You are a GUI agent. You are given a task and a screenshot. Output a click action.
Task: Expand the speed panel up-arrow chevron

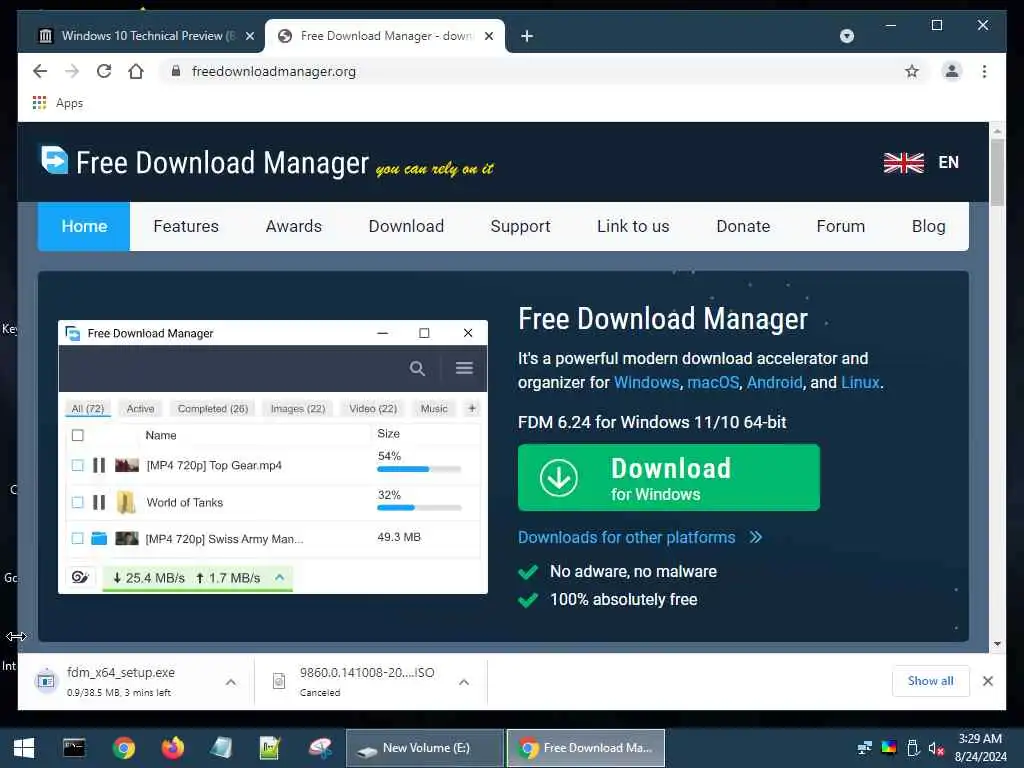pos(280,577)
